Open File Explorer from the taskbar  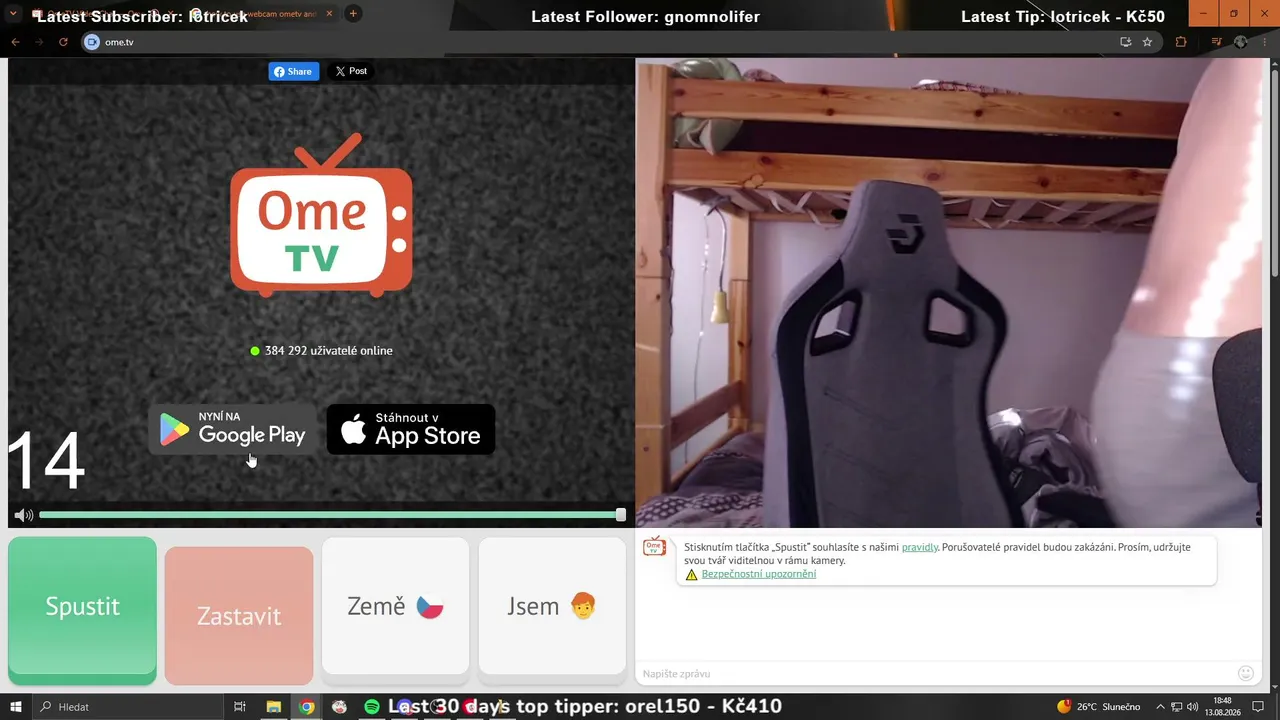[x=273, y=707]
